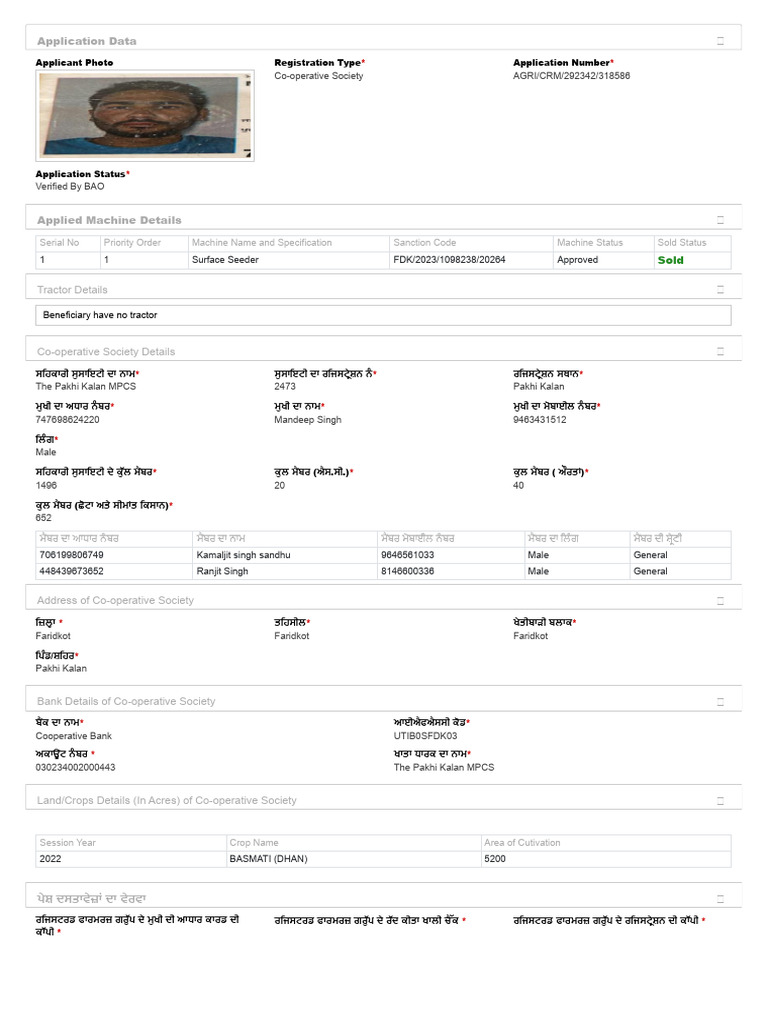Select IFSC code UTIB0SFDK03
768x1024 pixels.
[425, 736]
